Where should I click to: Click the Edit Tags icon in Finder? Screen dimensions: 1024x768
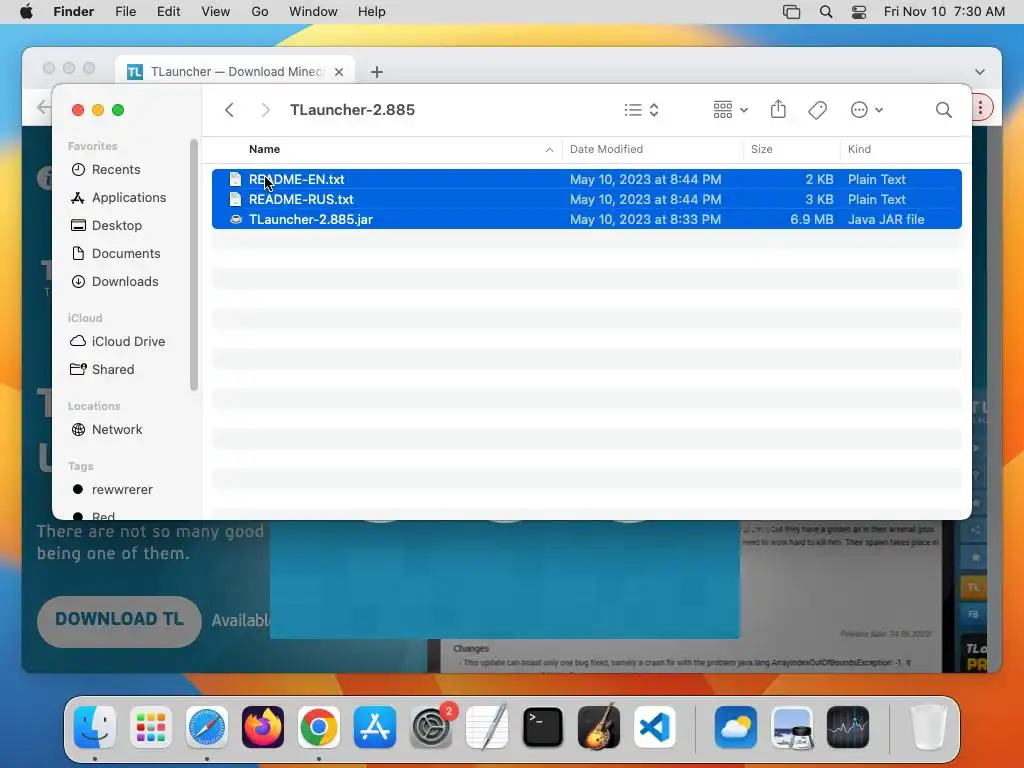817,110
